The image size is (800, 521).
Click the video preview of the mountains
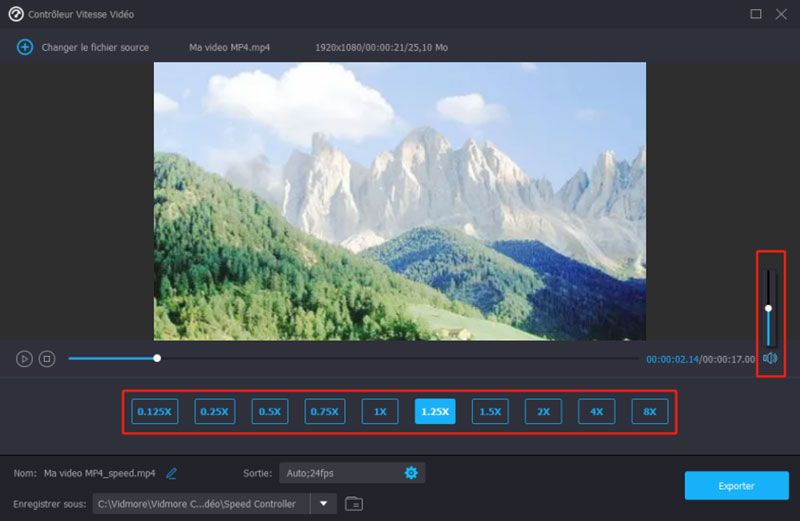(399, 201)
